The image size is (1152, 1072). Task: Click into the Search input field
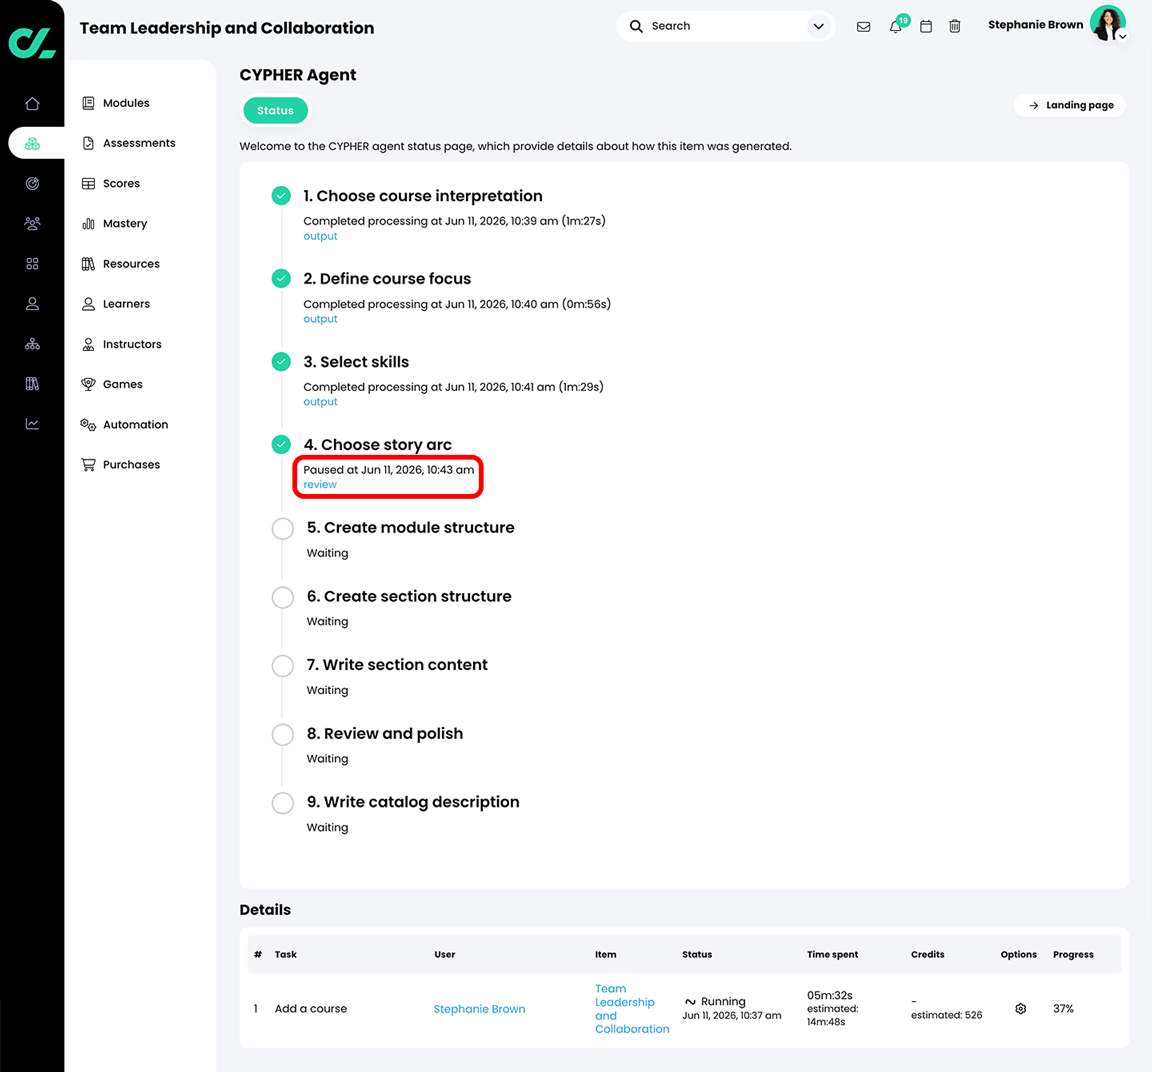(713, 26)
